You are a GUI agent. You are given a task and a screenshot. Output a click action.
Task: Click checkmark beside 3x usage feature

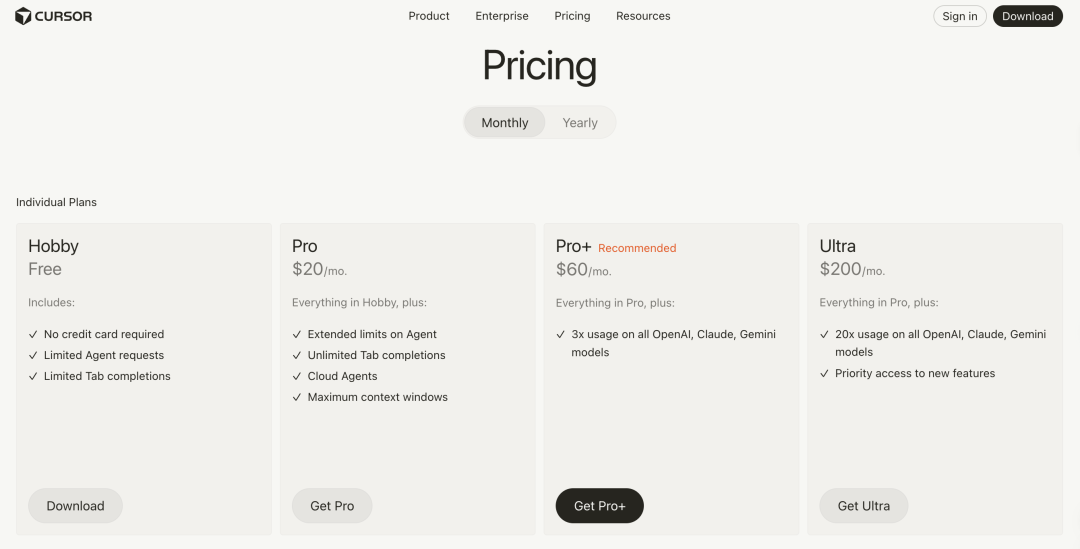(561, 335)
